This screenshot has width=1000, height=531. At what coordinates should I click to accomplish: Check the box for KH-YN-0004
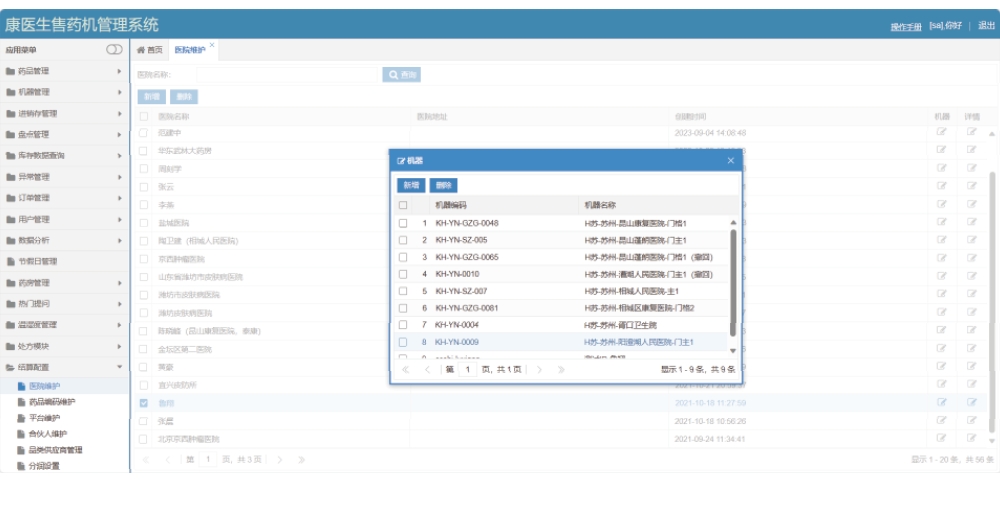pos(403,324)
